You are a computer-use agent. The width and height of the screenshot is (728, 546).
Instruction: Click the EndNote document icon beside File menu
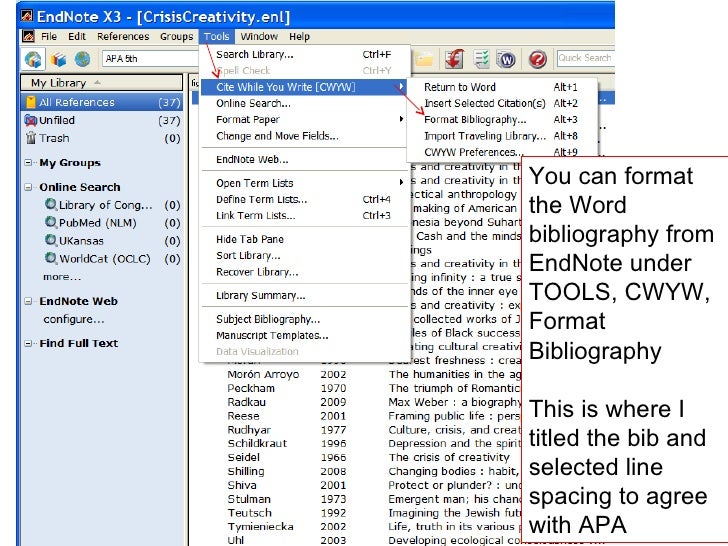coord(29,36)
